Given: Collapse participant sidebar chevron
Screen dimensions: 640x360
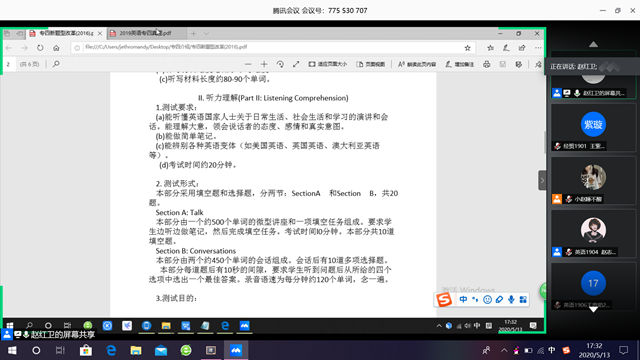Looking at the screenshot, I should 542,180.
